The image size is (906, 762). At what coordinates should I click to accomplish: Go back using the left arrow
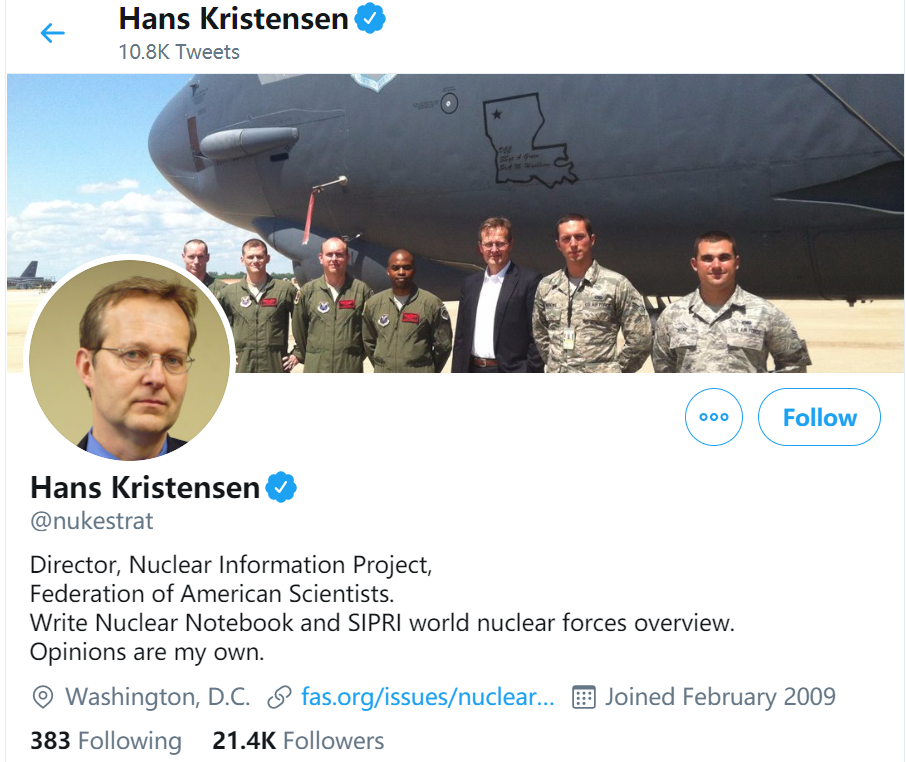pos(52,33)
